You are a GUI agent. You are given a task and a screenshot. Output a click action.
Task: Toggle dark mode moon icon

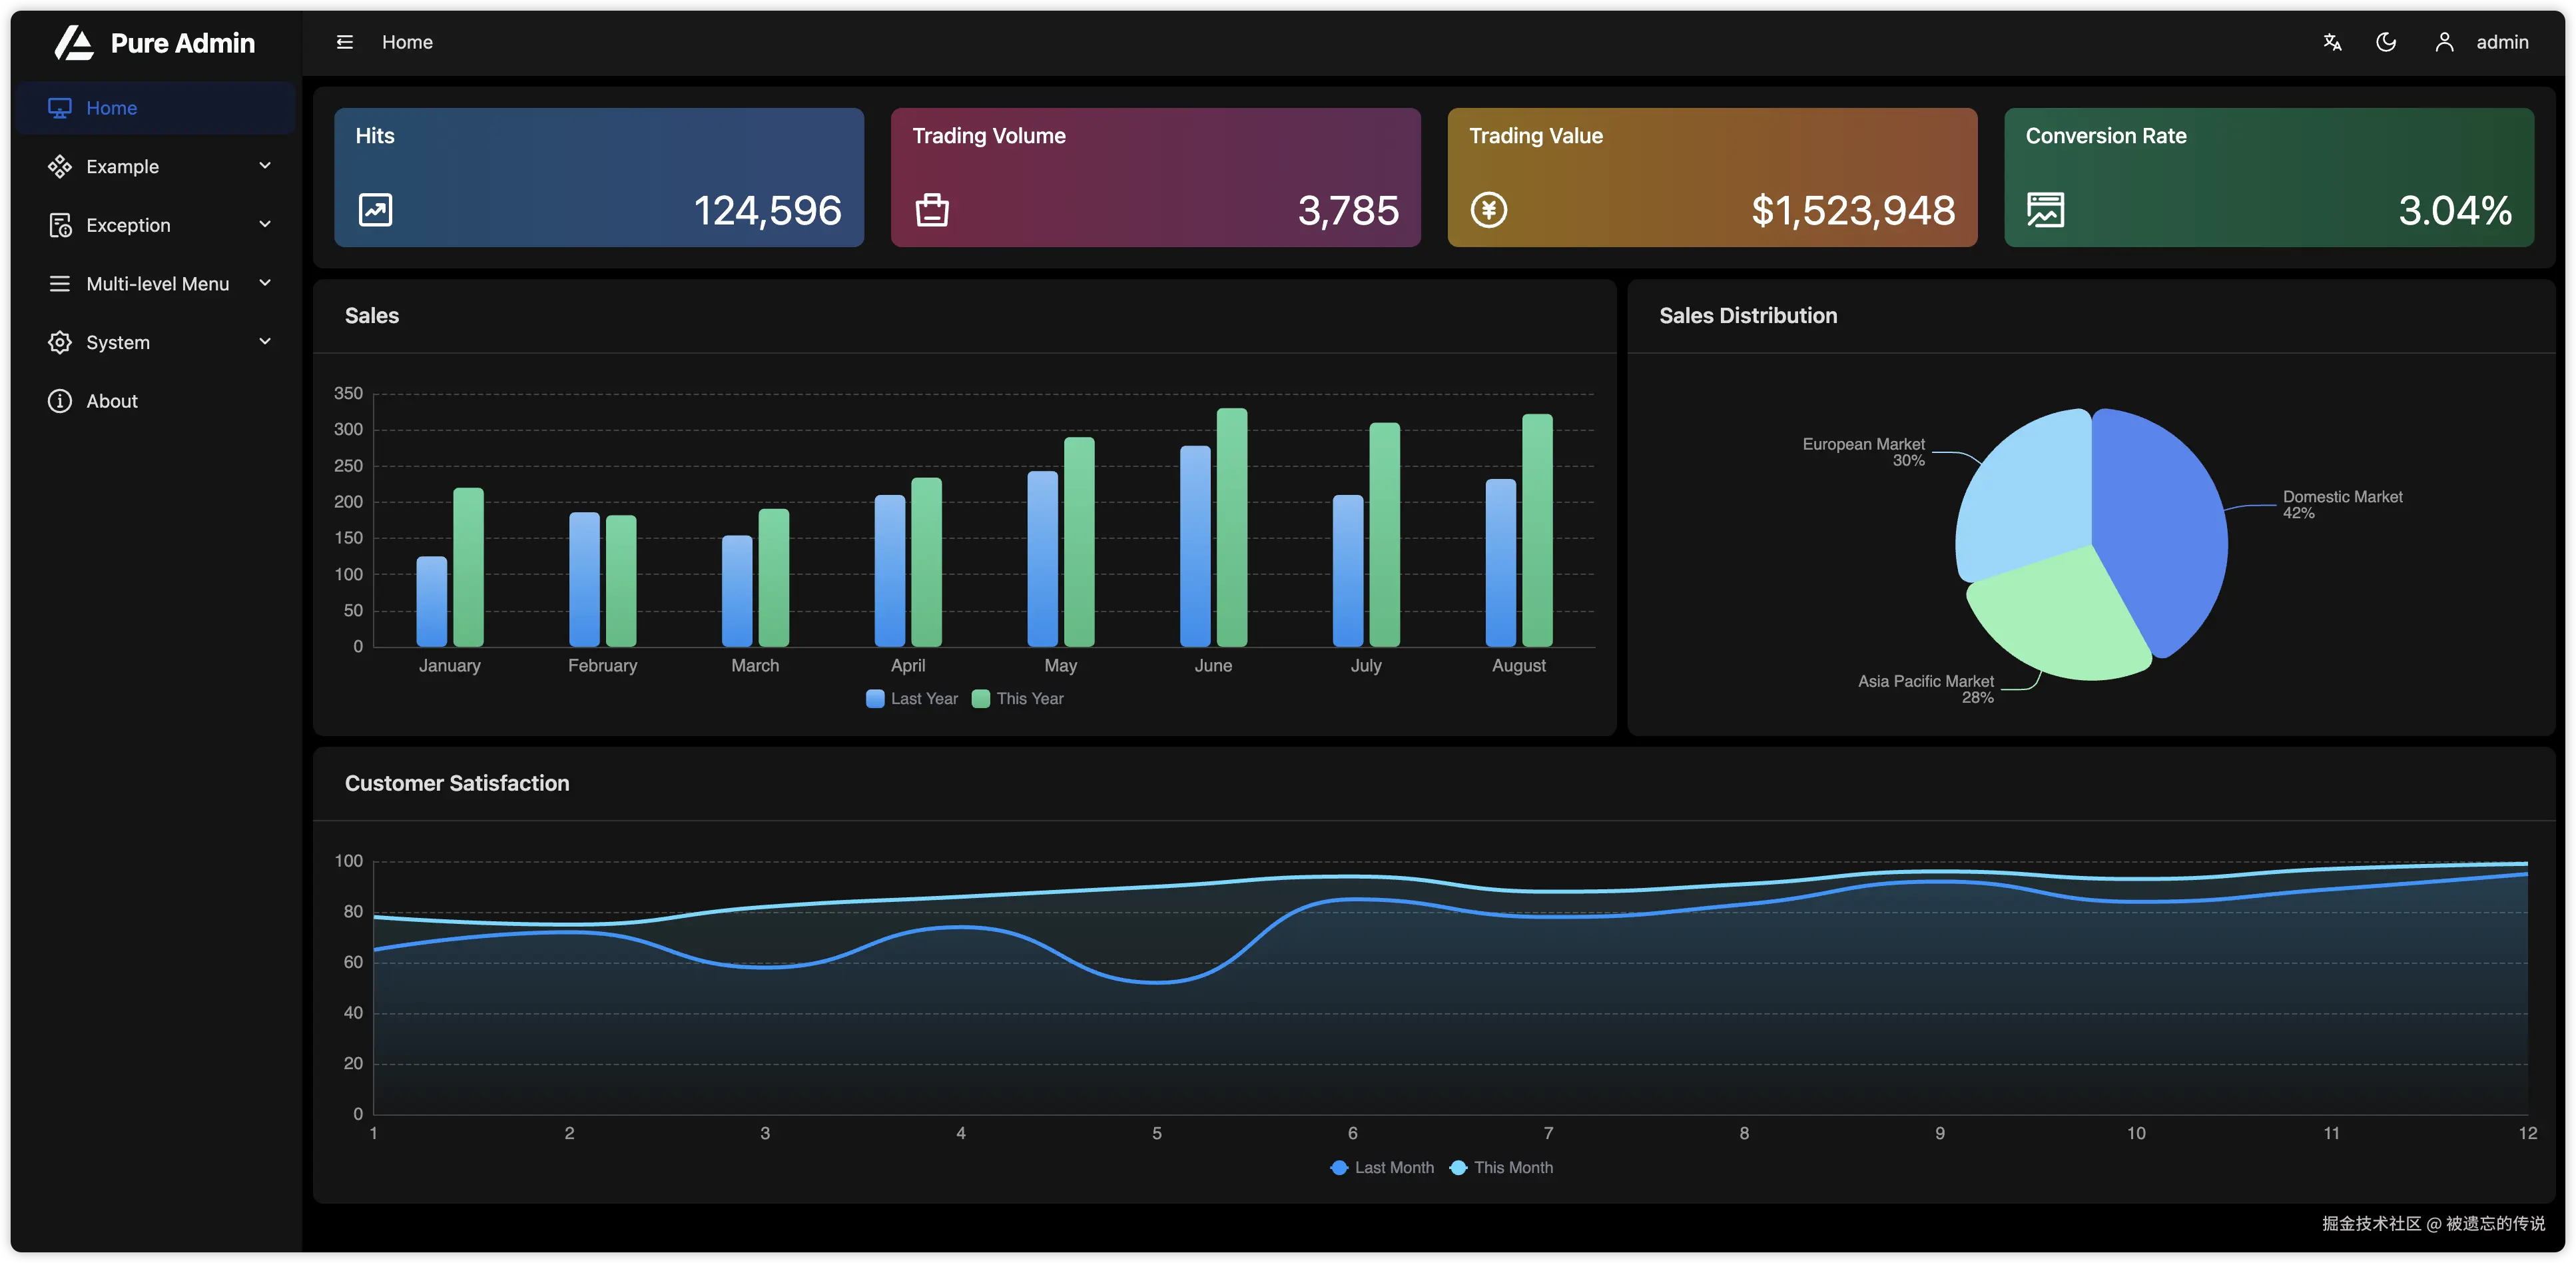coord(2386,42)
